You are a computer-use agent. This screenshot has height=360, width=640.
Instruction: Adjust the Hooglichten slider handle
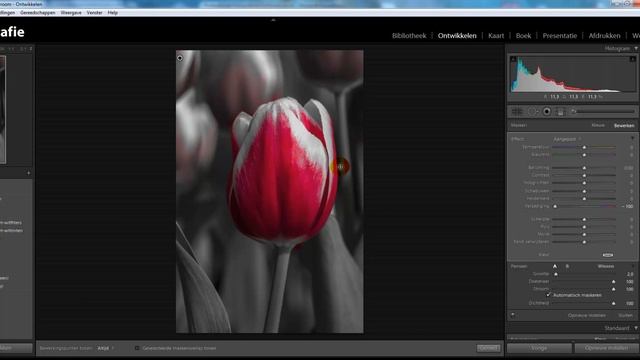point(584,183)
